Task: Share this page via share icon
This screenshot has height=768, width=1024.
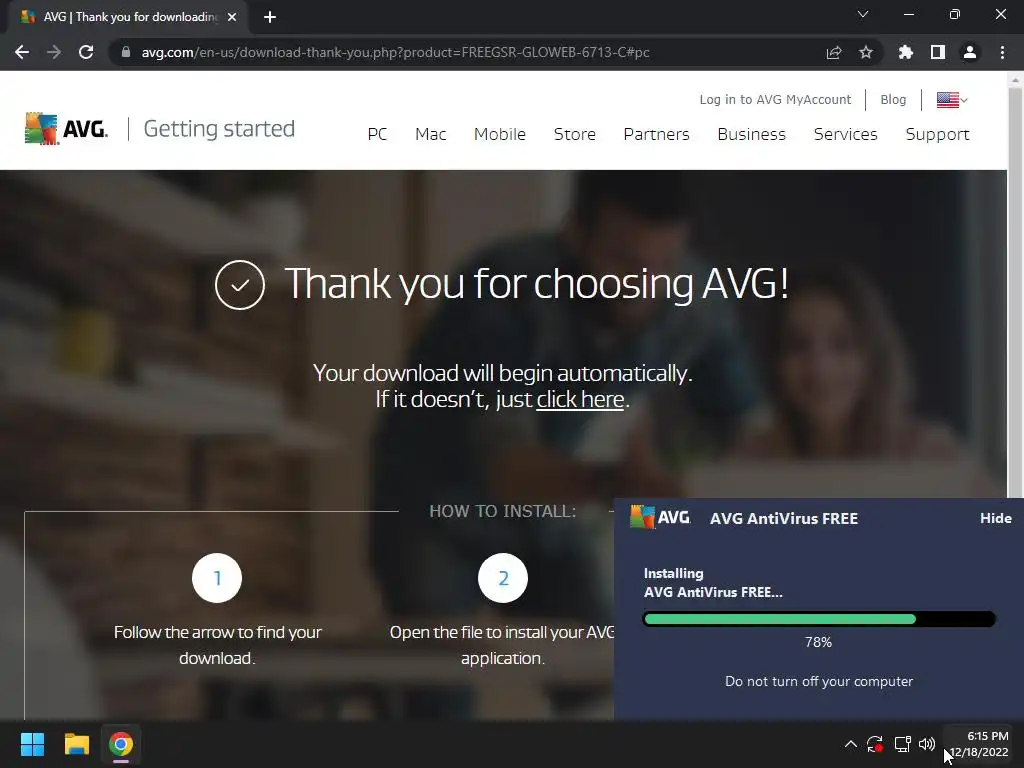Action: coord(834,52)
